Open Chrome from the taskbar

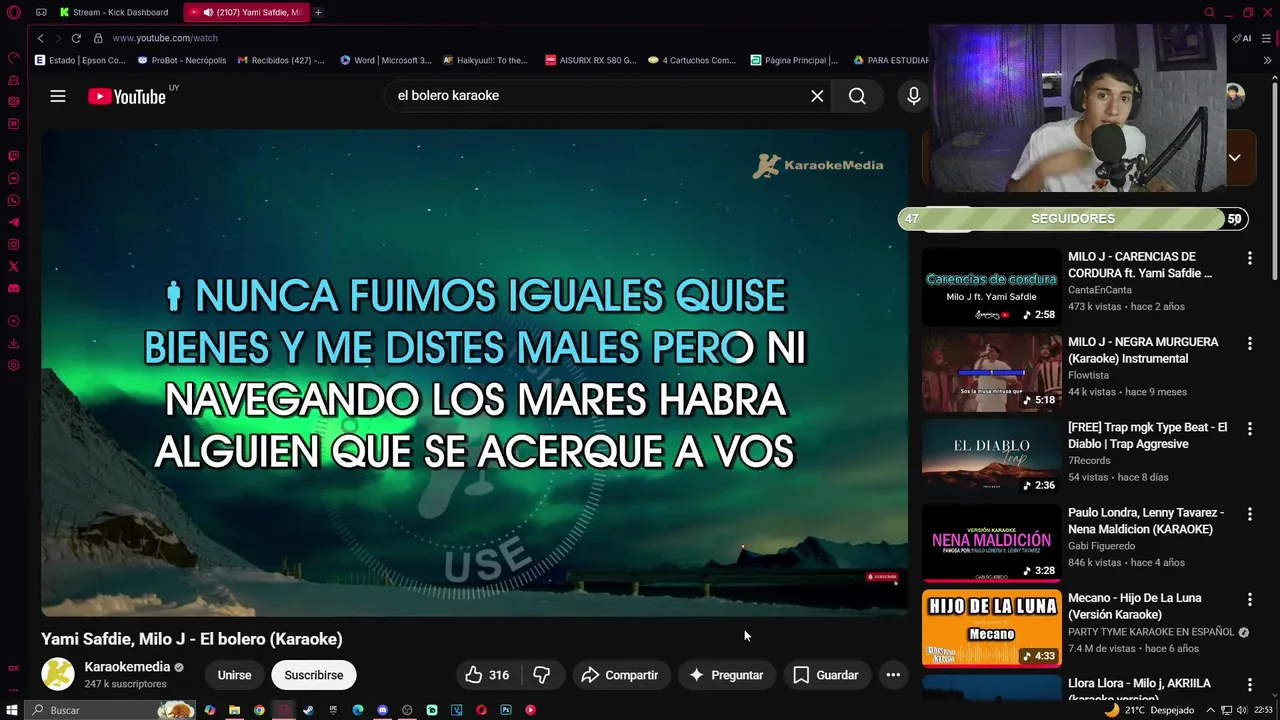[259, 710]
